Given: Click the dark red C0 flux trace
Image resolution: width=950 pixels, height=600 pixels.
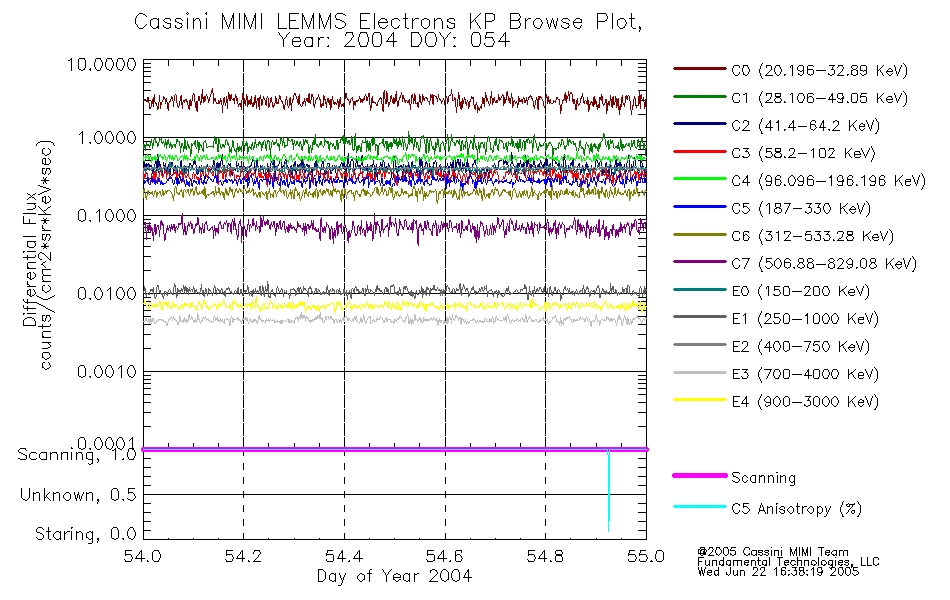Looking at the screenshot, I should 394,101.
